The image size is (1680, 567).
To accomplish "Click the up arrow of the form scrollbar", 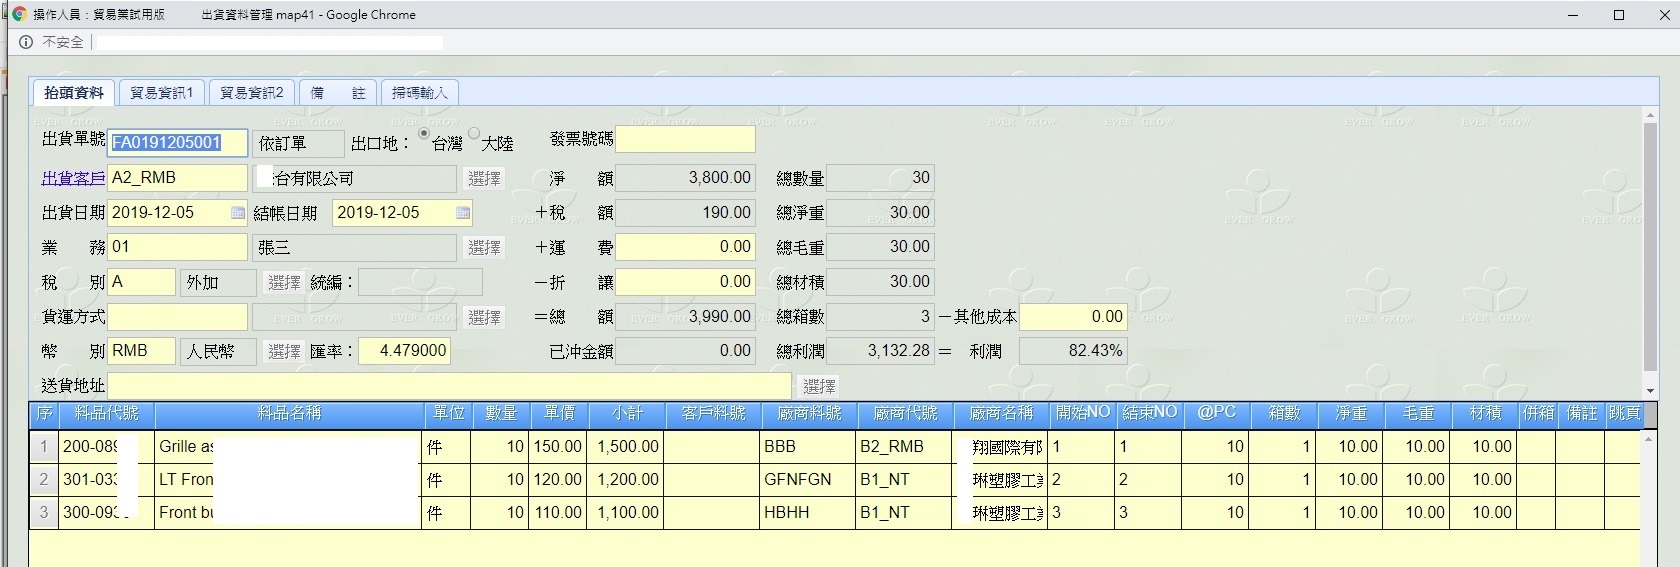I will click(1650, 116).
